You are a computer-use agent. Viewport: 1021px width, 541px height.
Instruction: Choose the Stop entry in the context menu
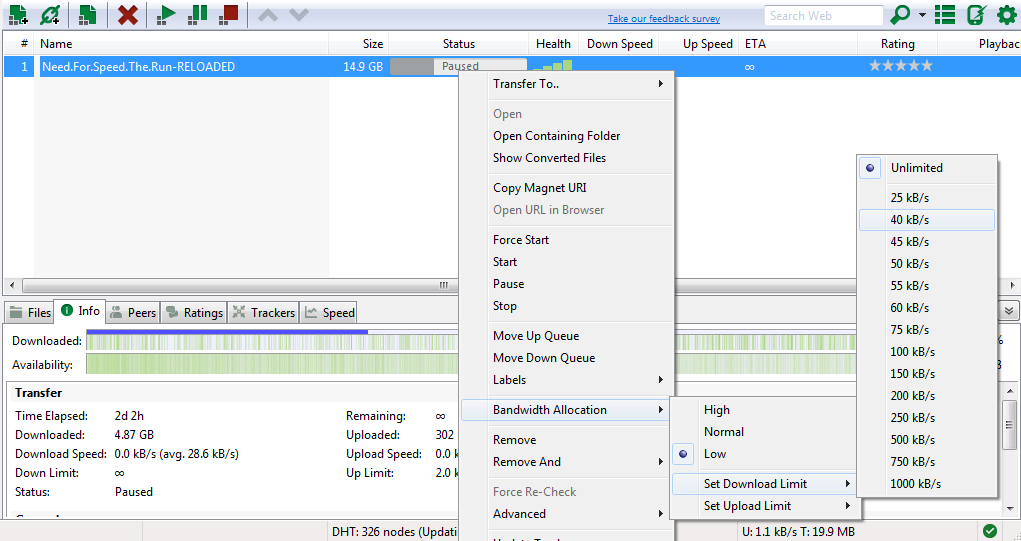[x=565, y=306]
